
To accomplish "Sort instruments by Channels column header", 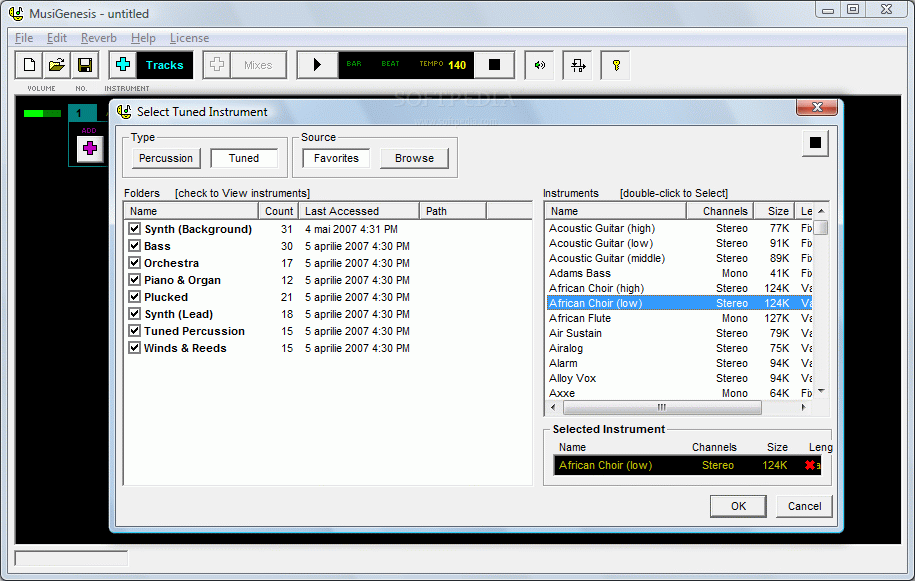I will (720, 211).
